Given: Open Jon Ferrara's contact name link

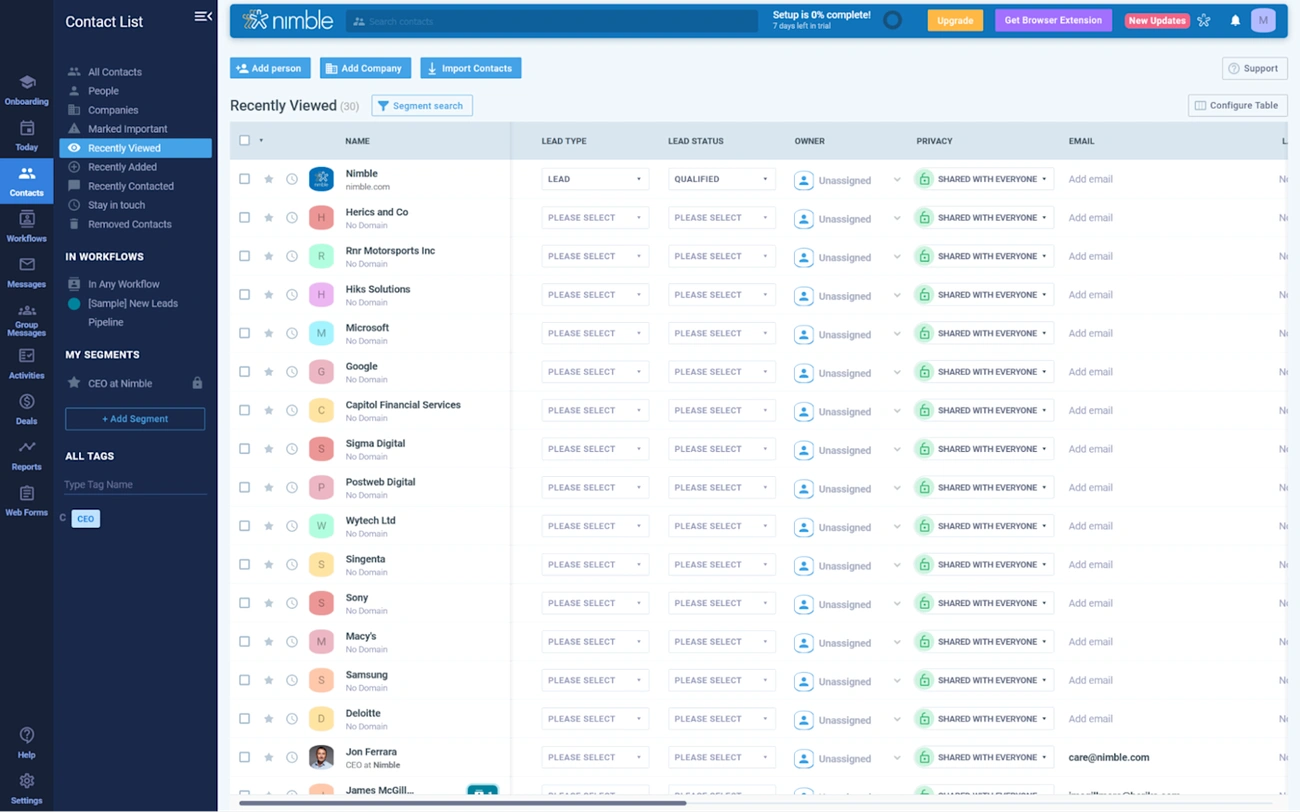Looking at the screenshot, I should (x=371, y=751).
